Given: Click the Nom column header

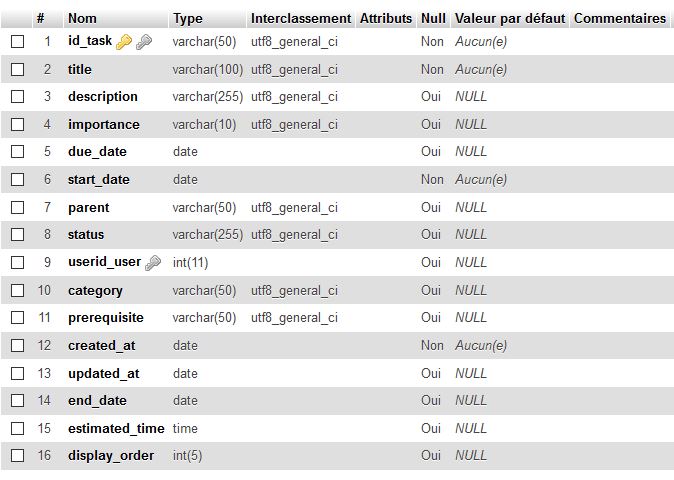Looking at the screenshot, I should point(82,18).
